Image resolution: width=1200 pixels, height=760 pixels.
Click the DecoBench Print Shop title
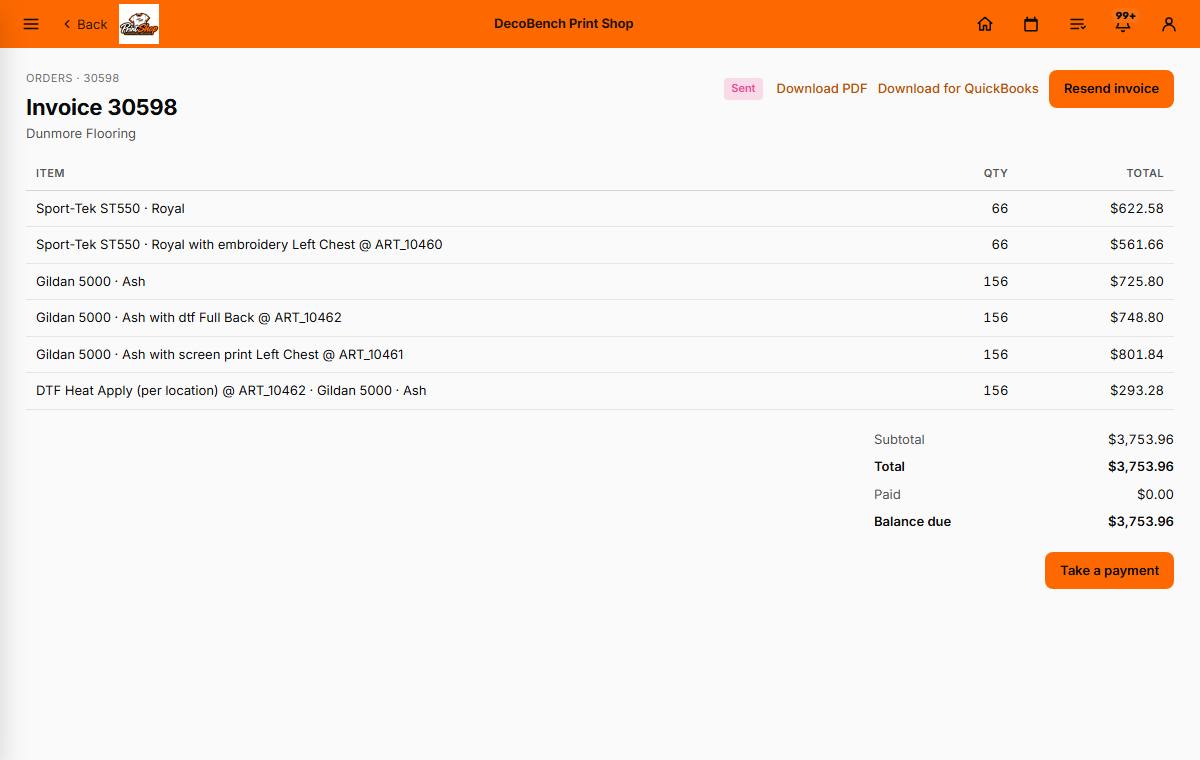point(564,23)
